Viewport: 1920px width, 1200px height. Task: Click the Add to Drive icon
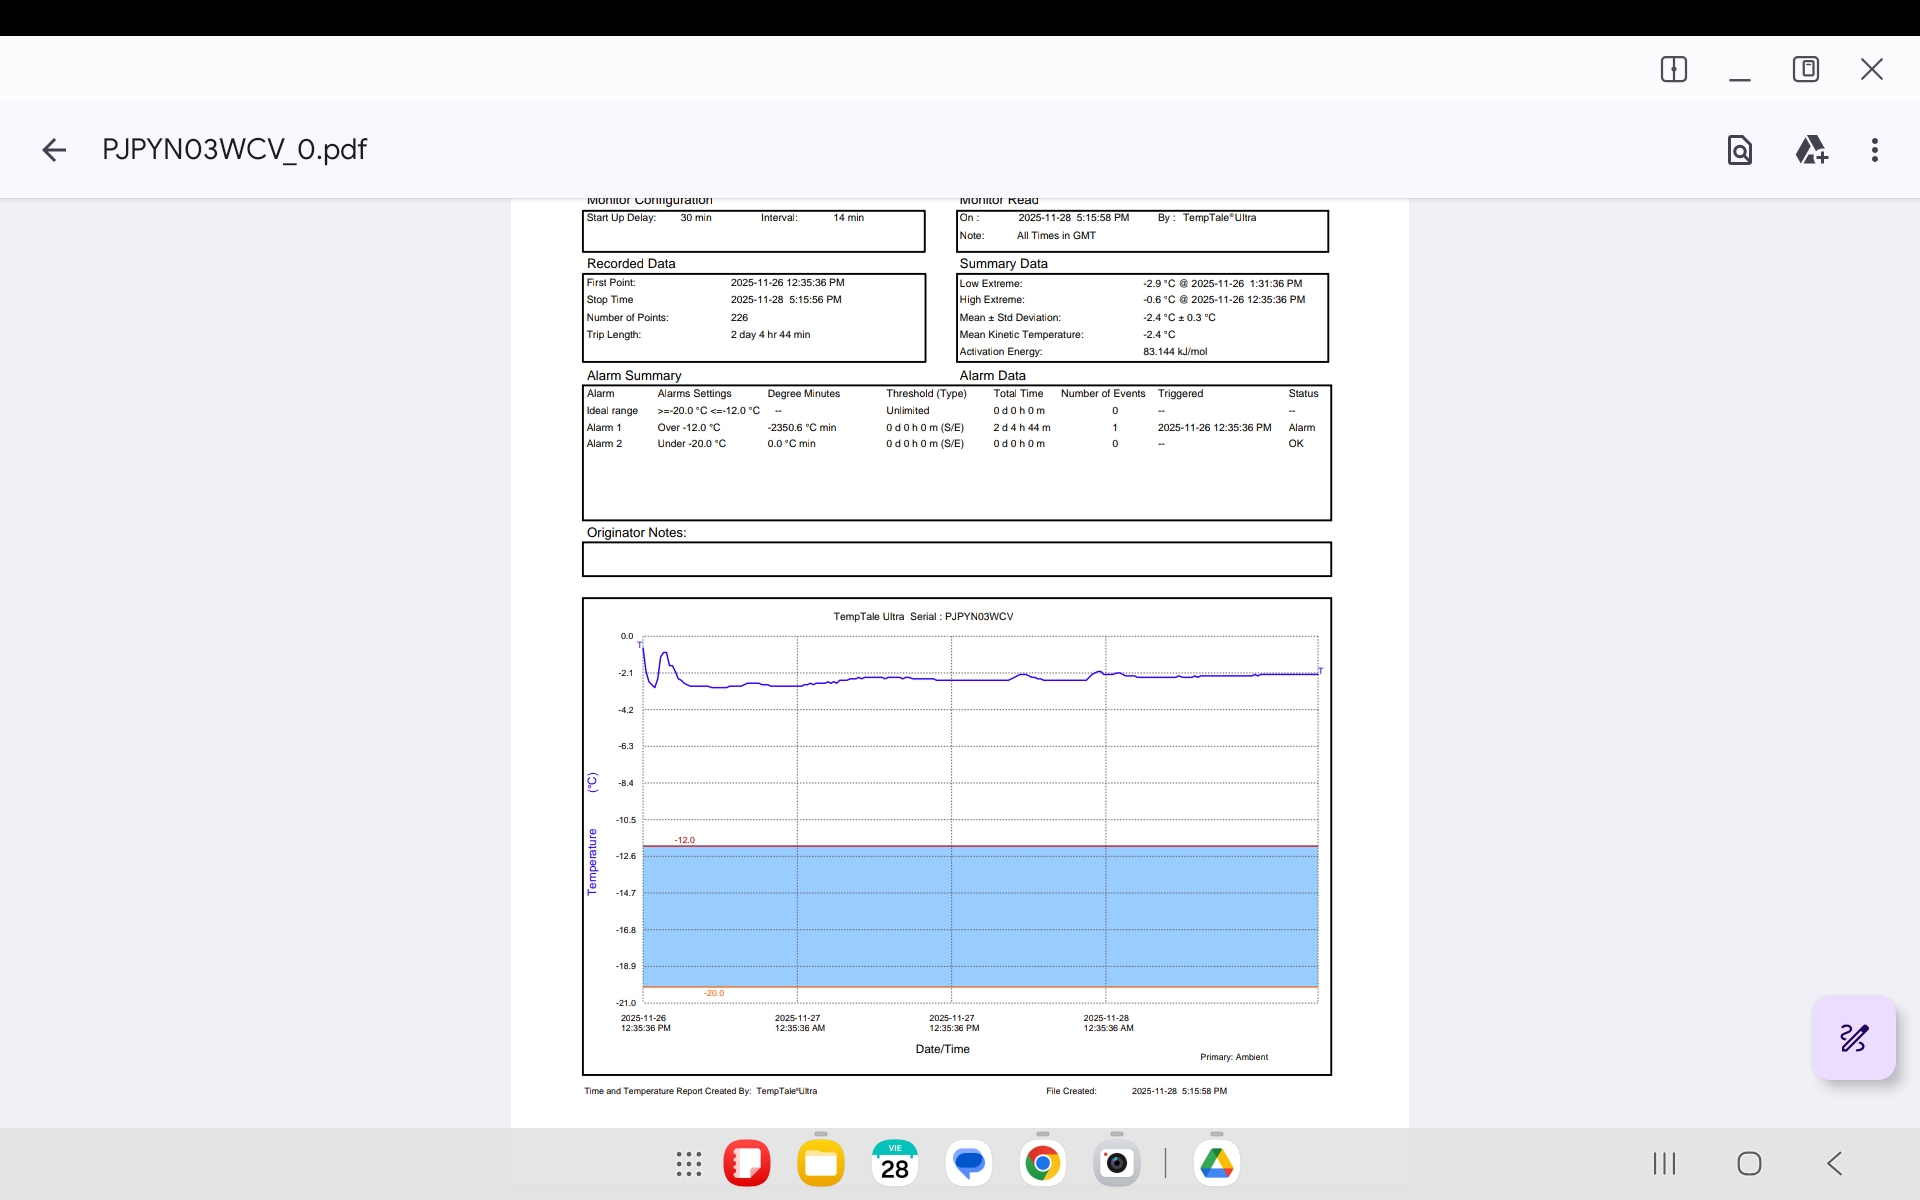click(1811, 150)
